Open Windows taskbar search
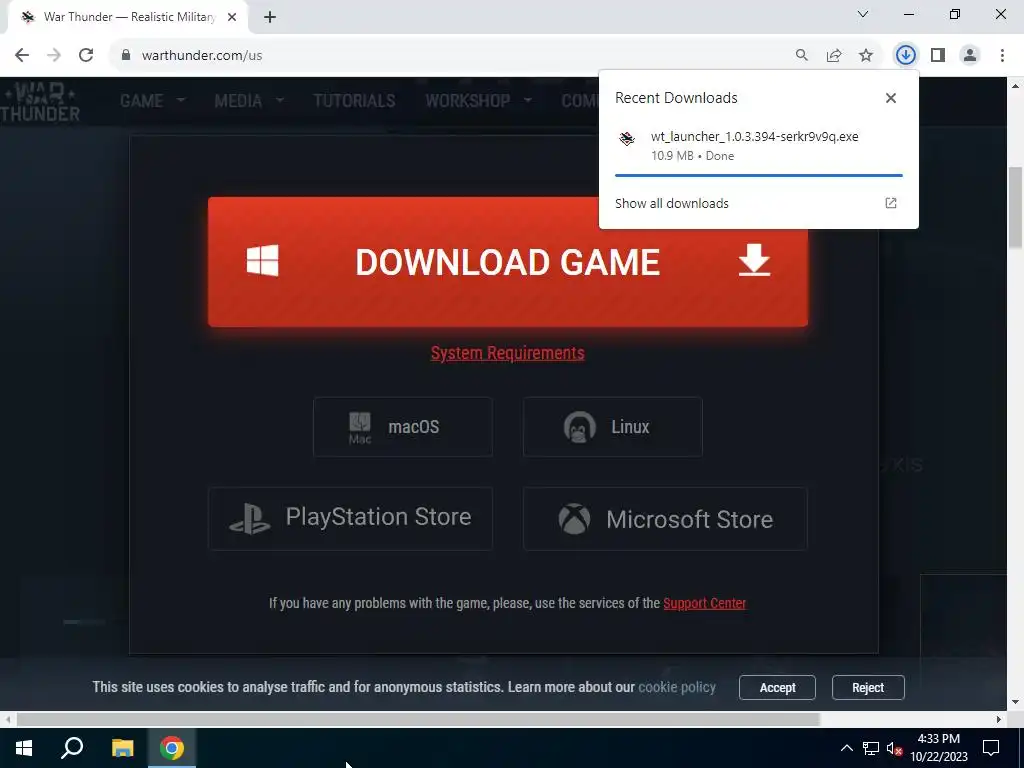The image size is (1024, 768). point(72,748)
